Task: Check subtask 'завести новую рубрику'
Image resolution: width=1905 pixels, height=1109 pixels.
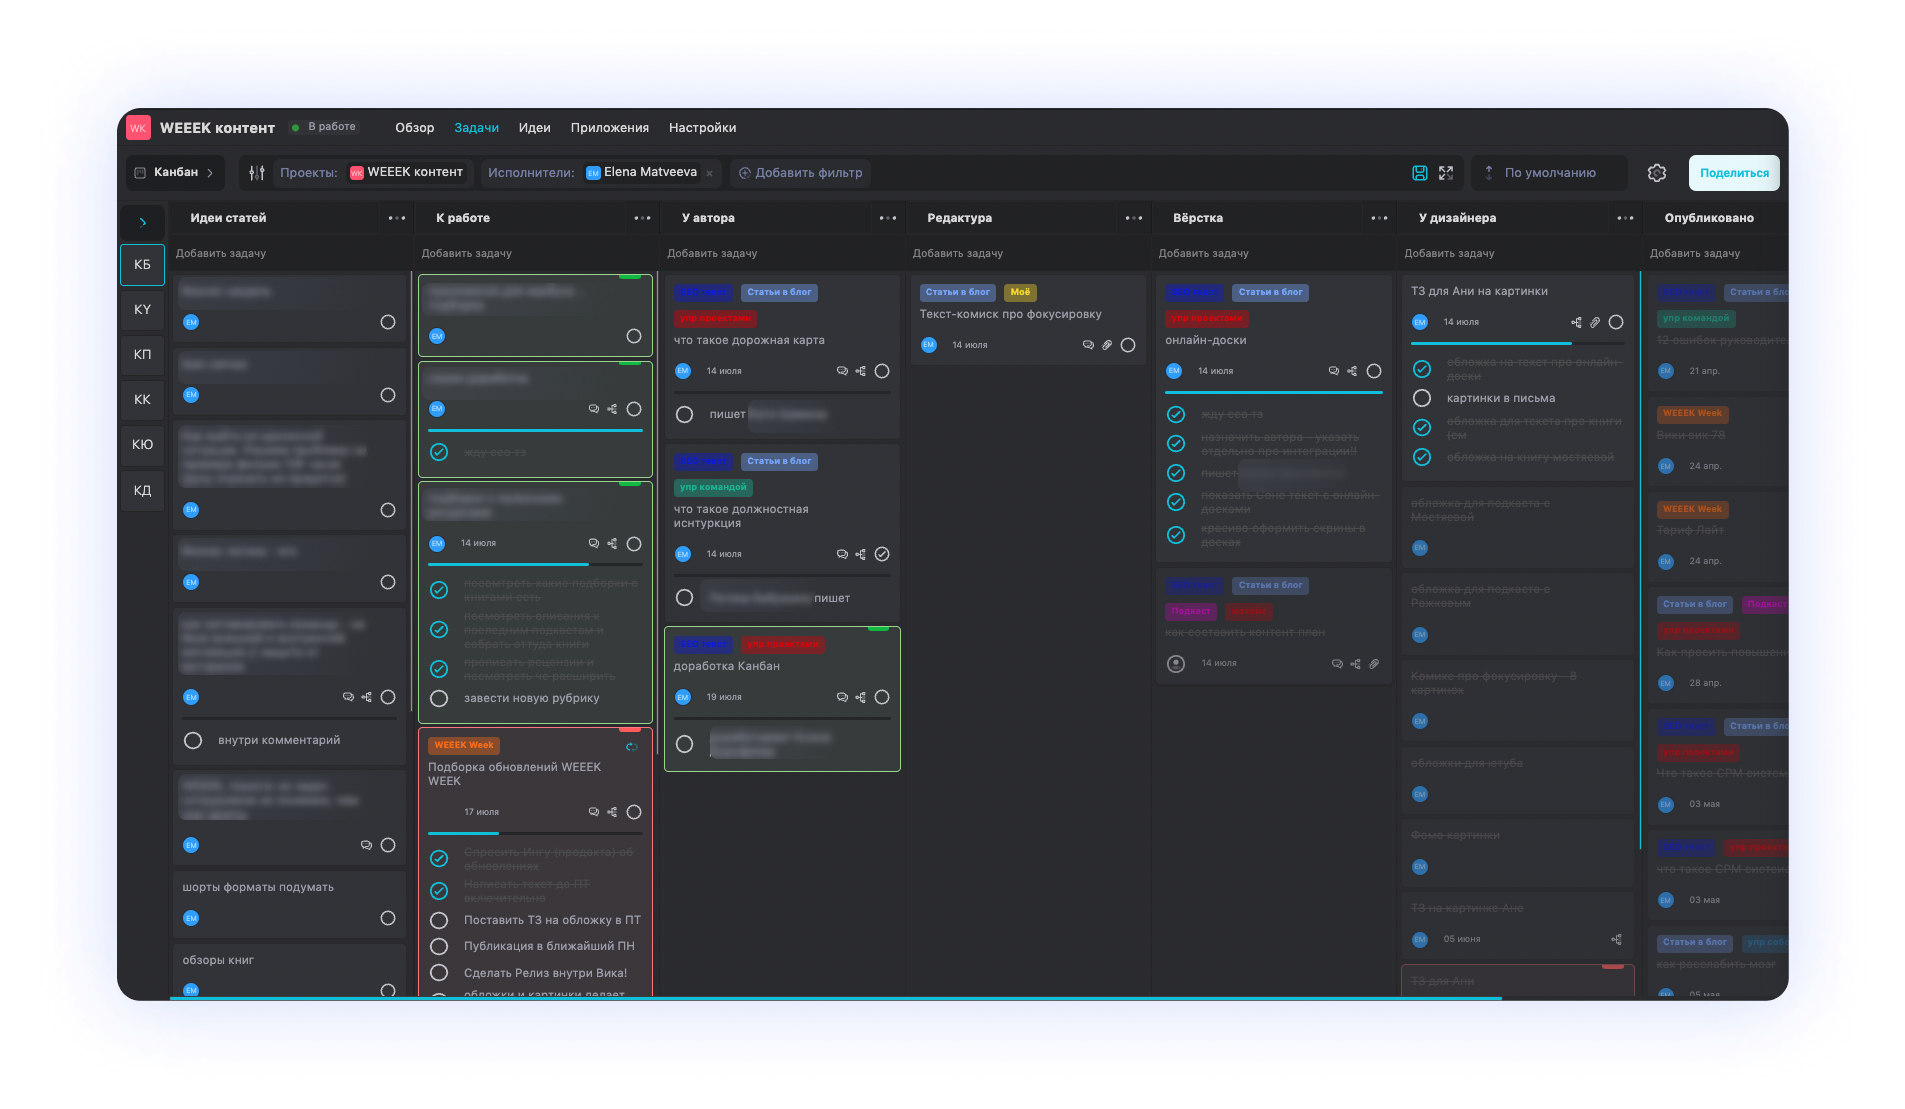Action: 439,698
